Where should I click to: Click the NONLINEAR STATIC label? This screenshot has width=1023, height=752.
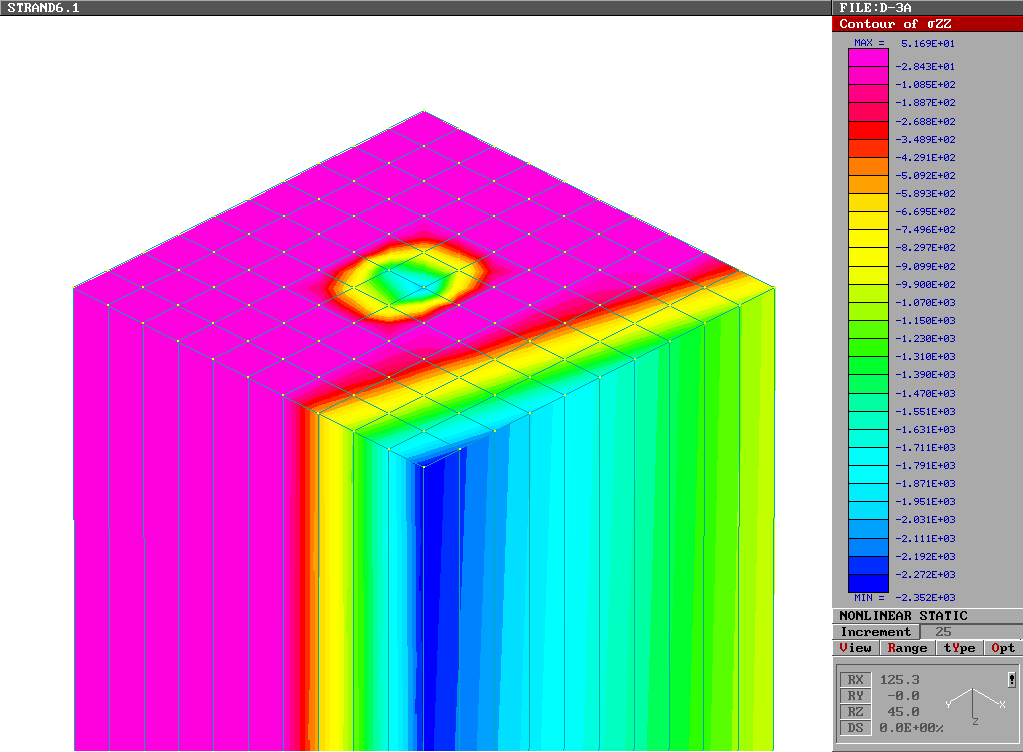pyautogui.click(x=903, y=616)
